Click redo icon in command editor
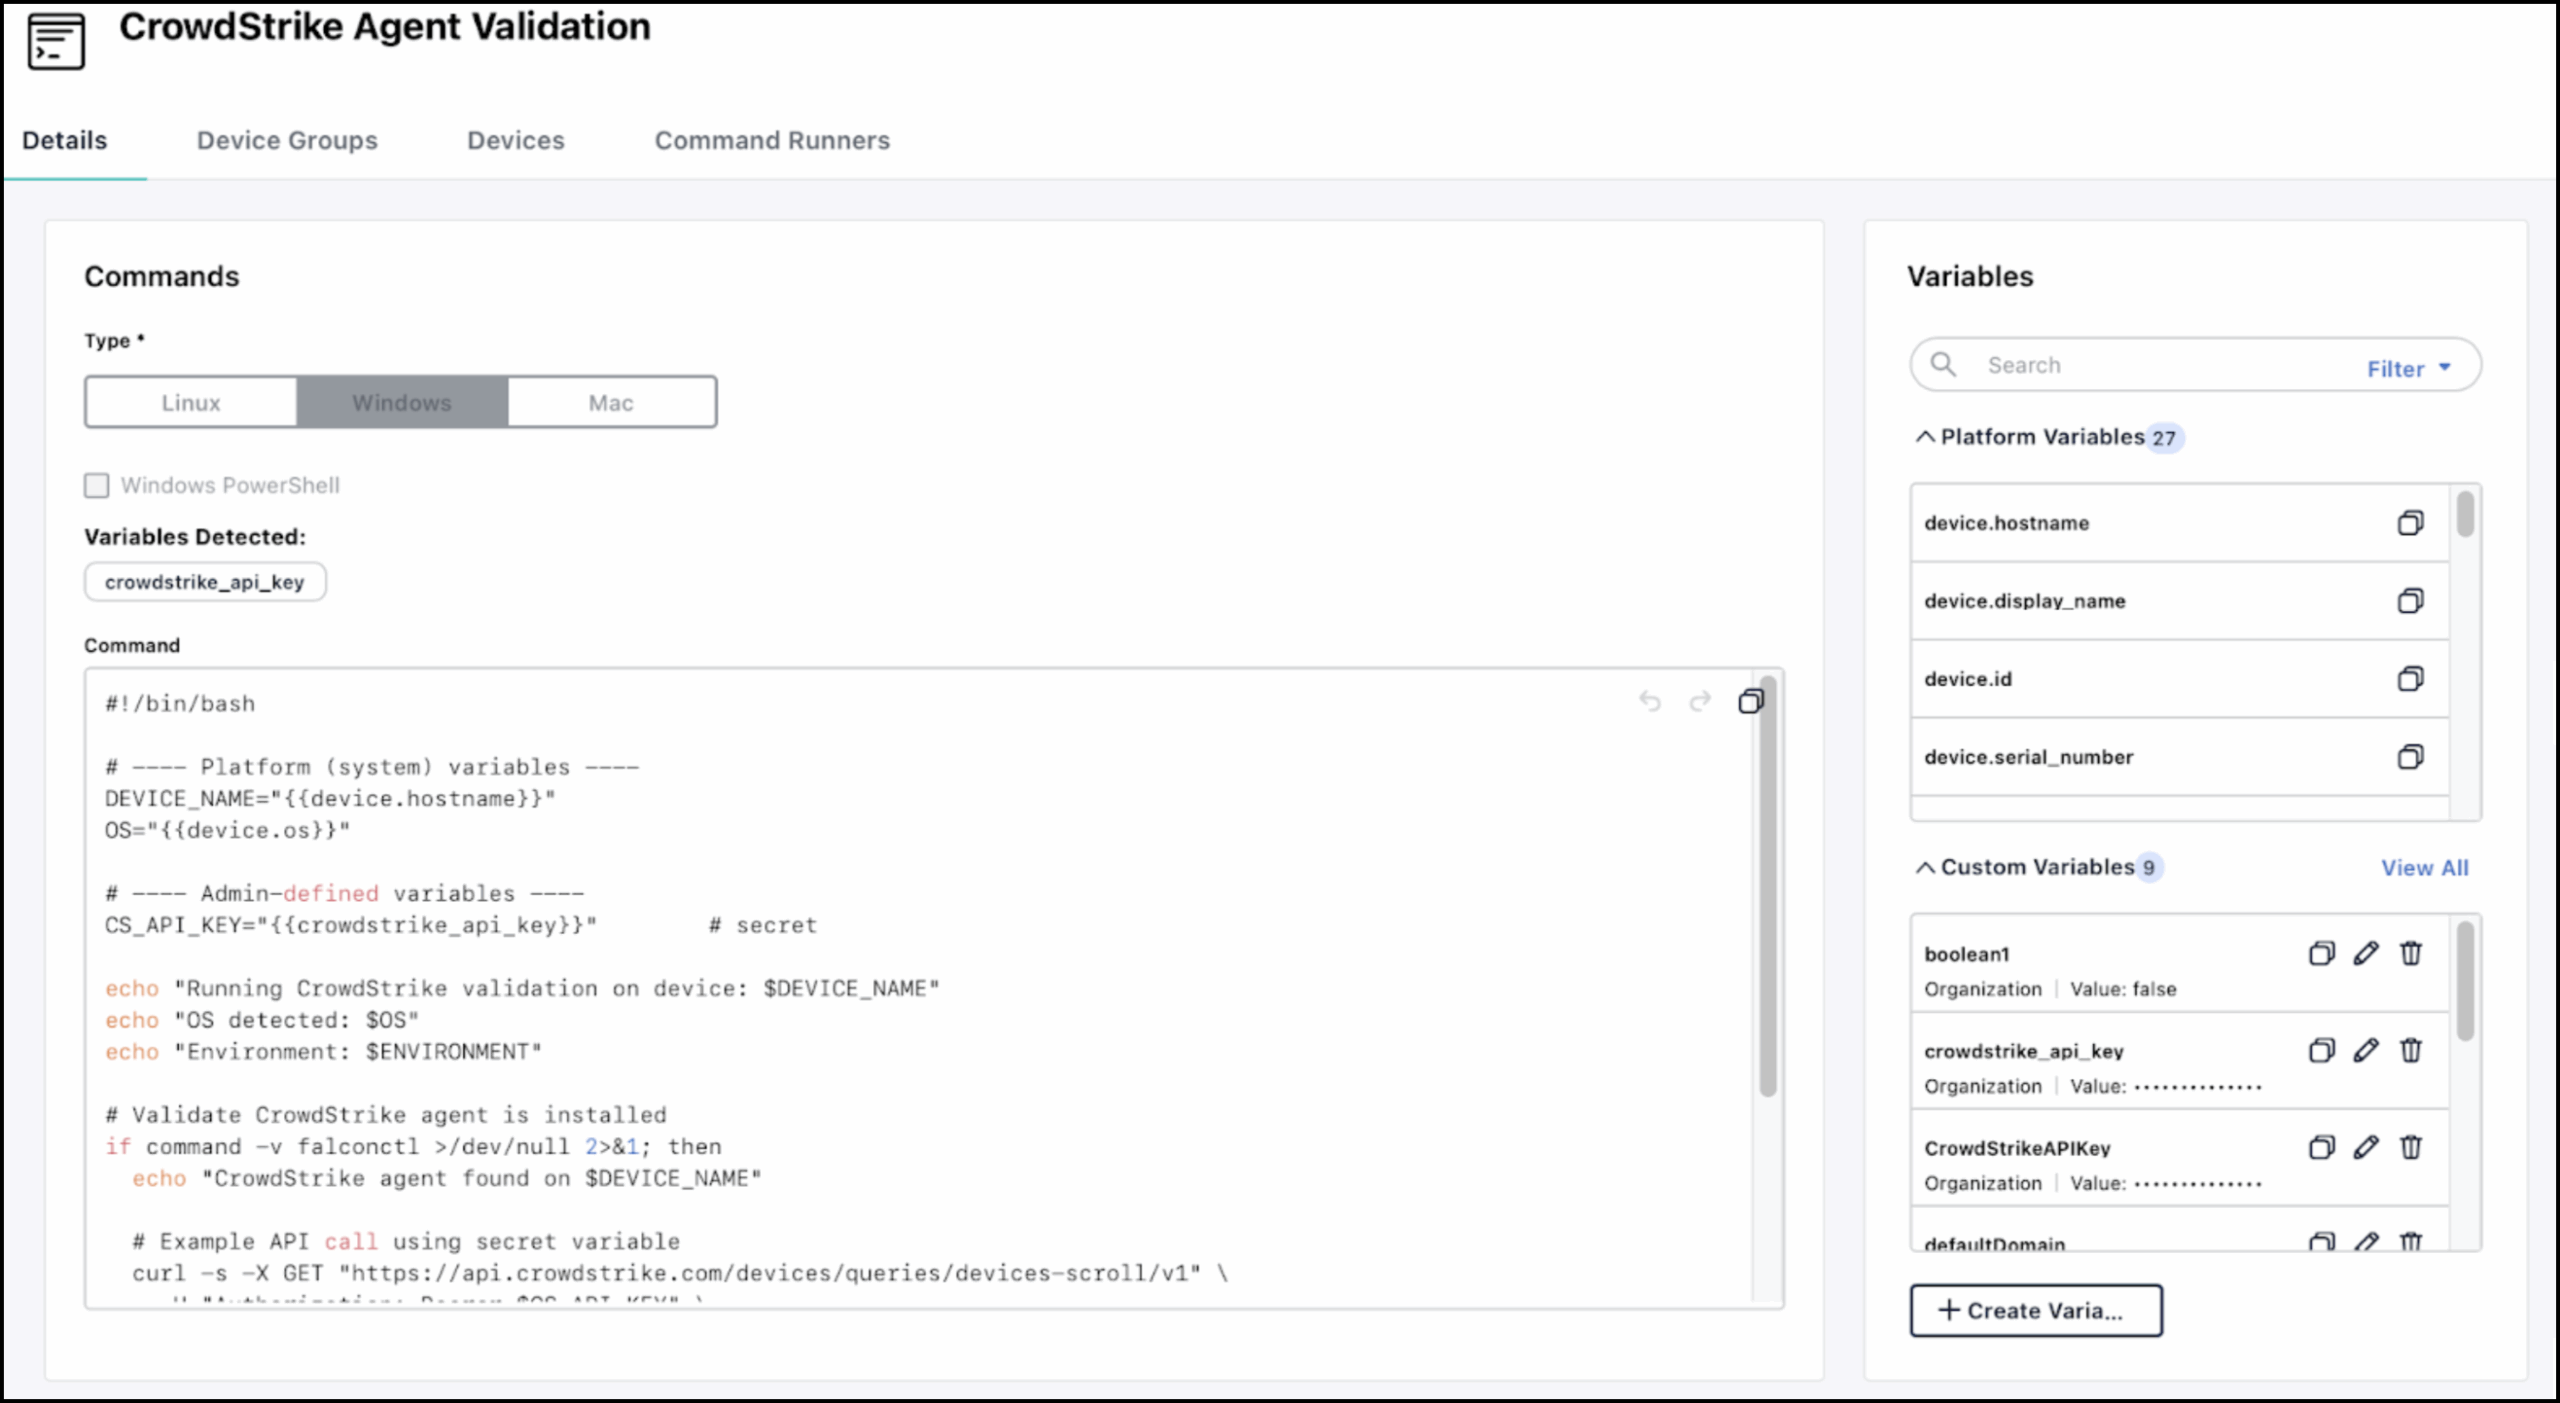 tap(1700, 701)
